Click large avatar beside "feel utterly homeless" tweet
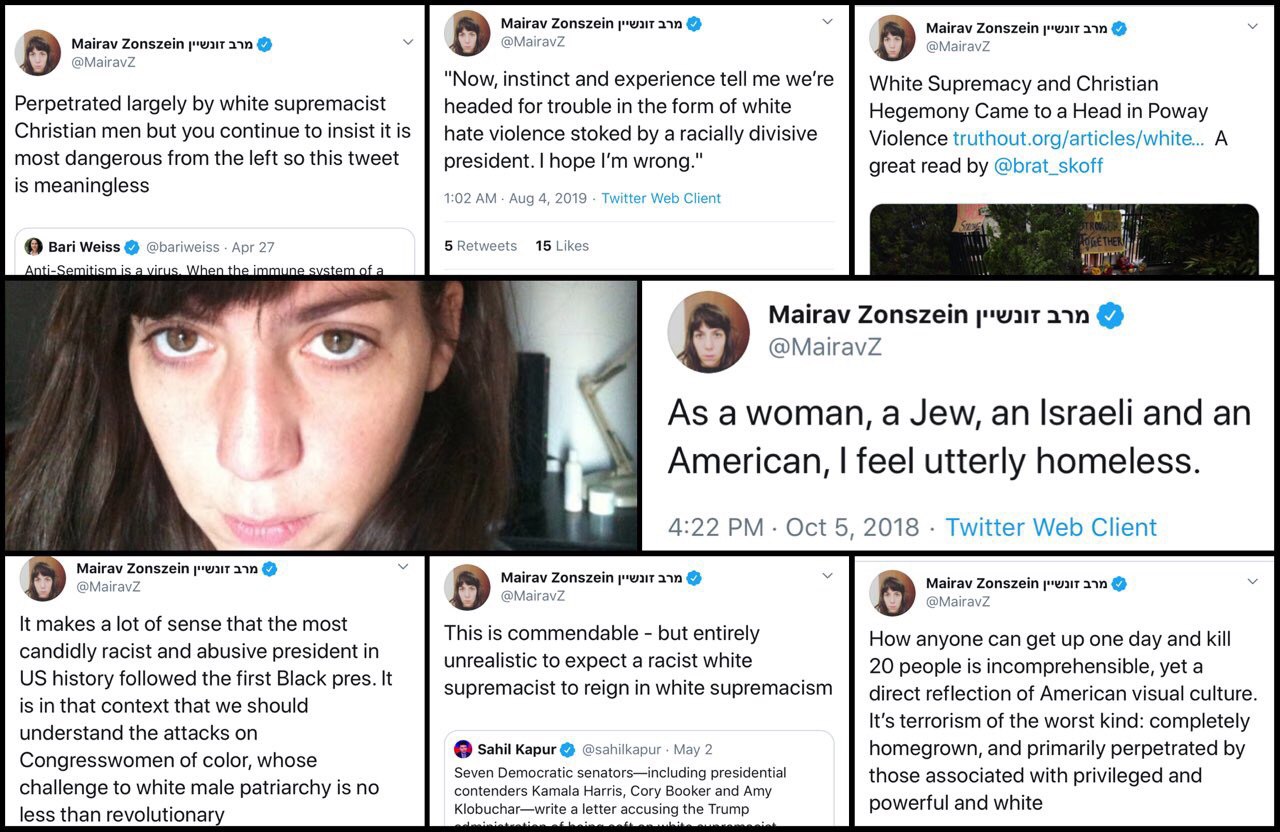Screen dimensions: 1280x832 [708, 333]
